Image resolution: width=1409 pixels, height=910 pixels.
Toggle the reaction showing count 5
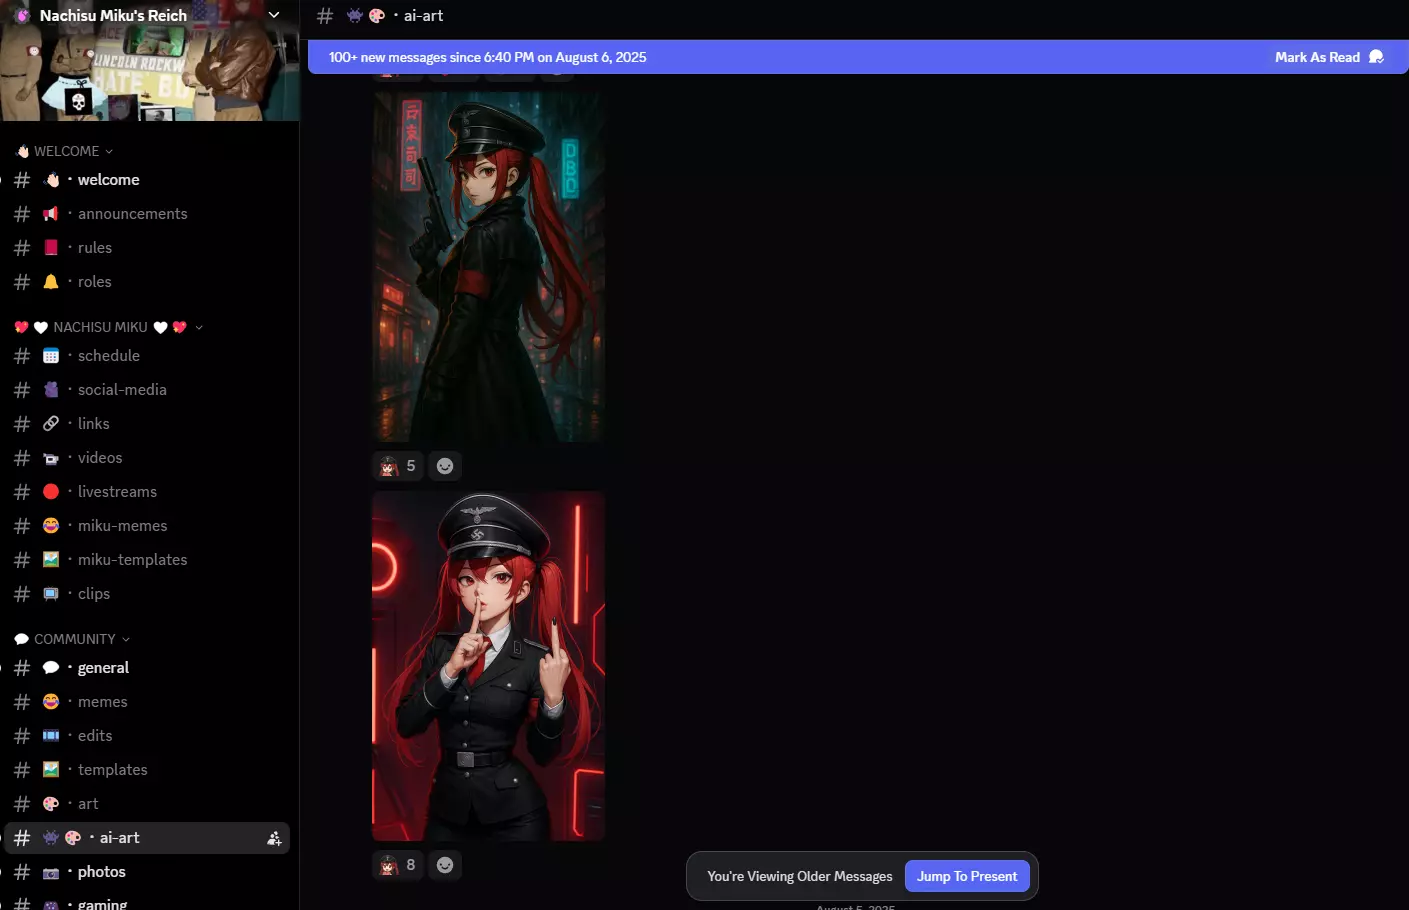tap(398, 466)
